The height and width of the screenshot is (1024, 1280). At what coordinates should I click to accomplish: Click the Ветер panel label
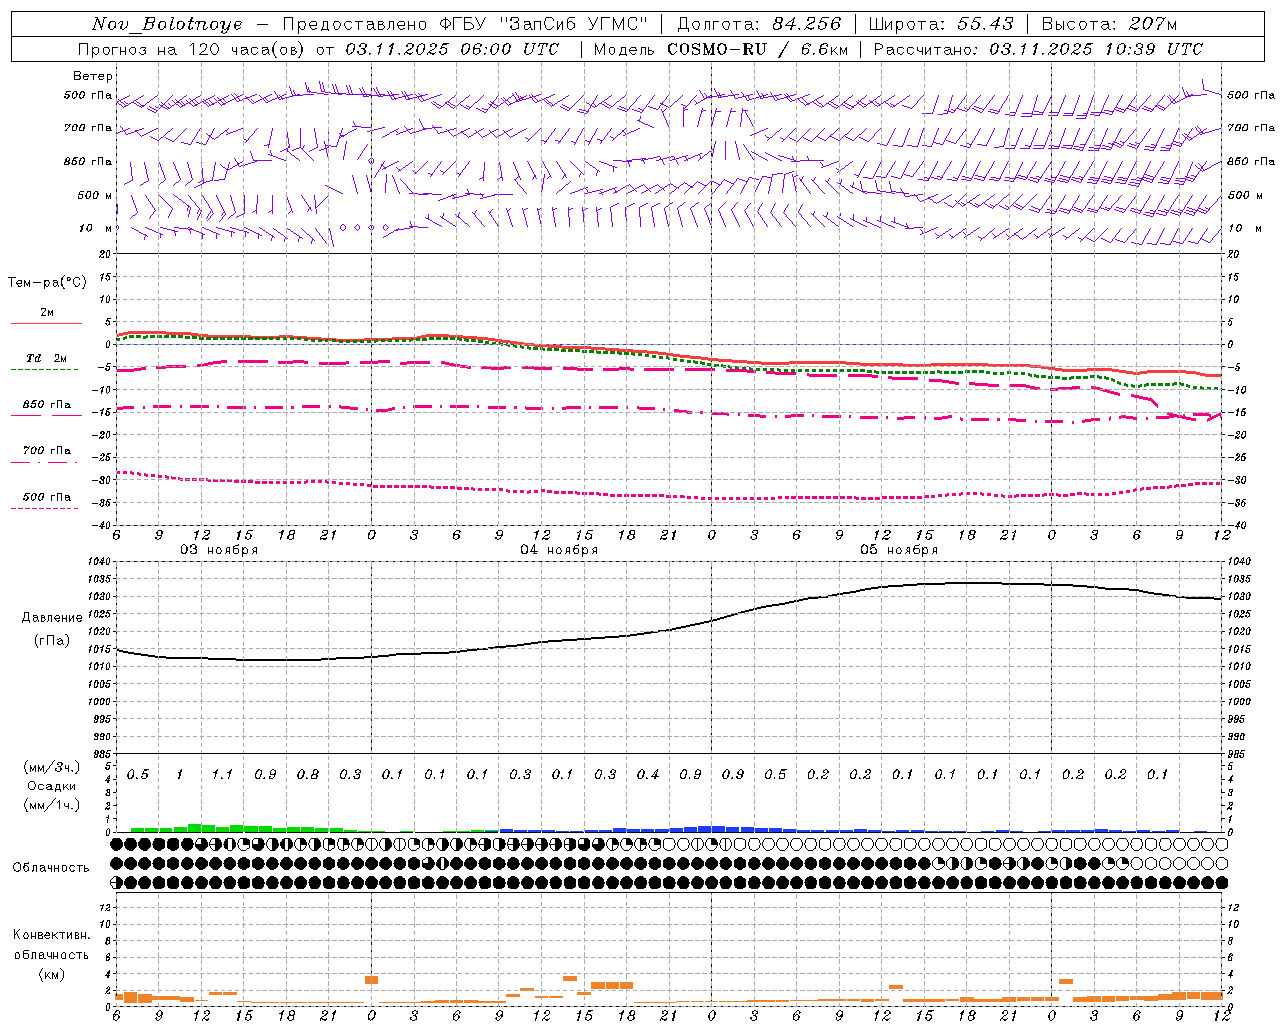[x=93, y=76]
